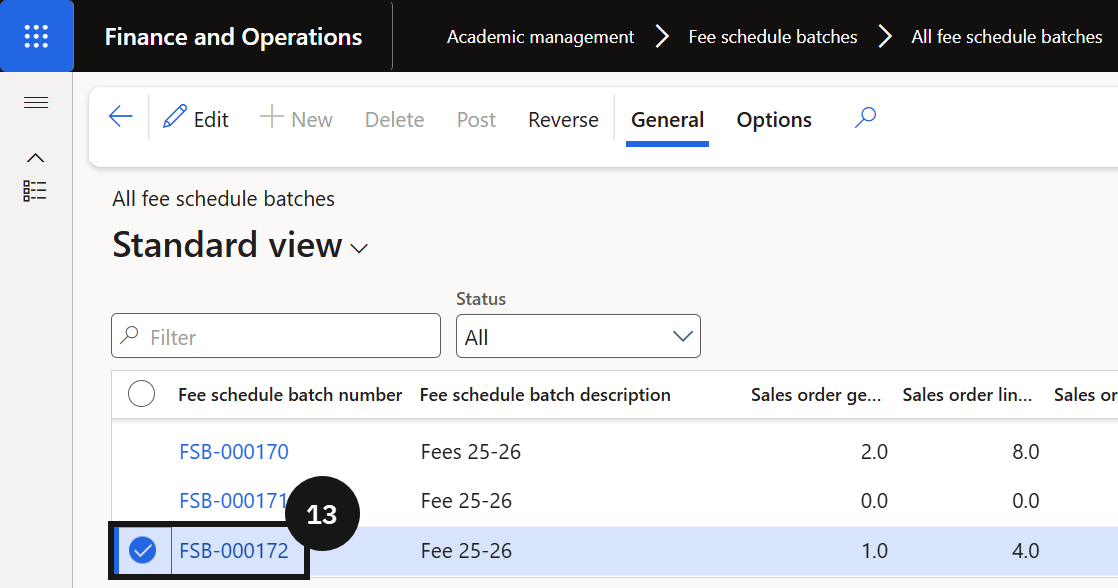The height and width of the screenshot is (588, 1118).
Task: Expand the navigation pane hamburger menu
Action: tap(36, 103)
